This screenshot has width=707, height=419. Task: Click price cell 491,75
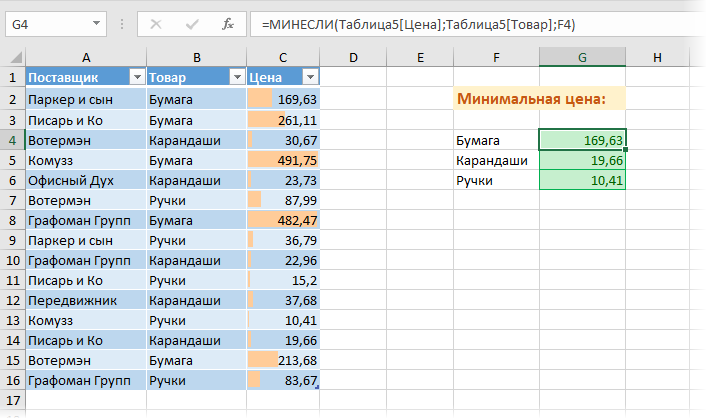point(283,161)
